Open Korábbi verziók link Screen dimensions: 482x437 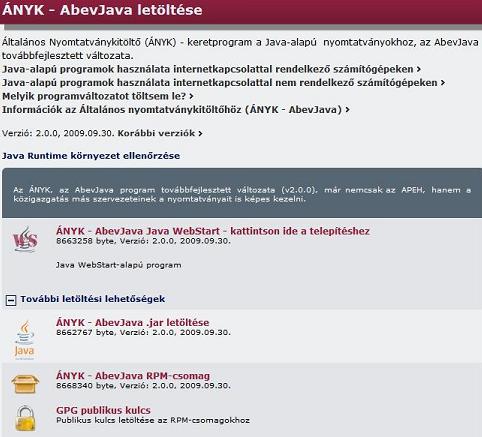(160, 133)
